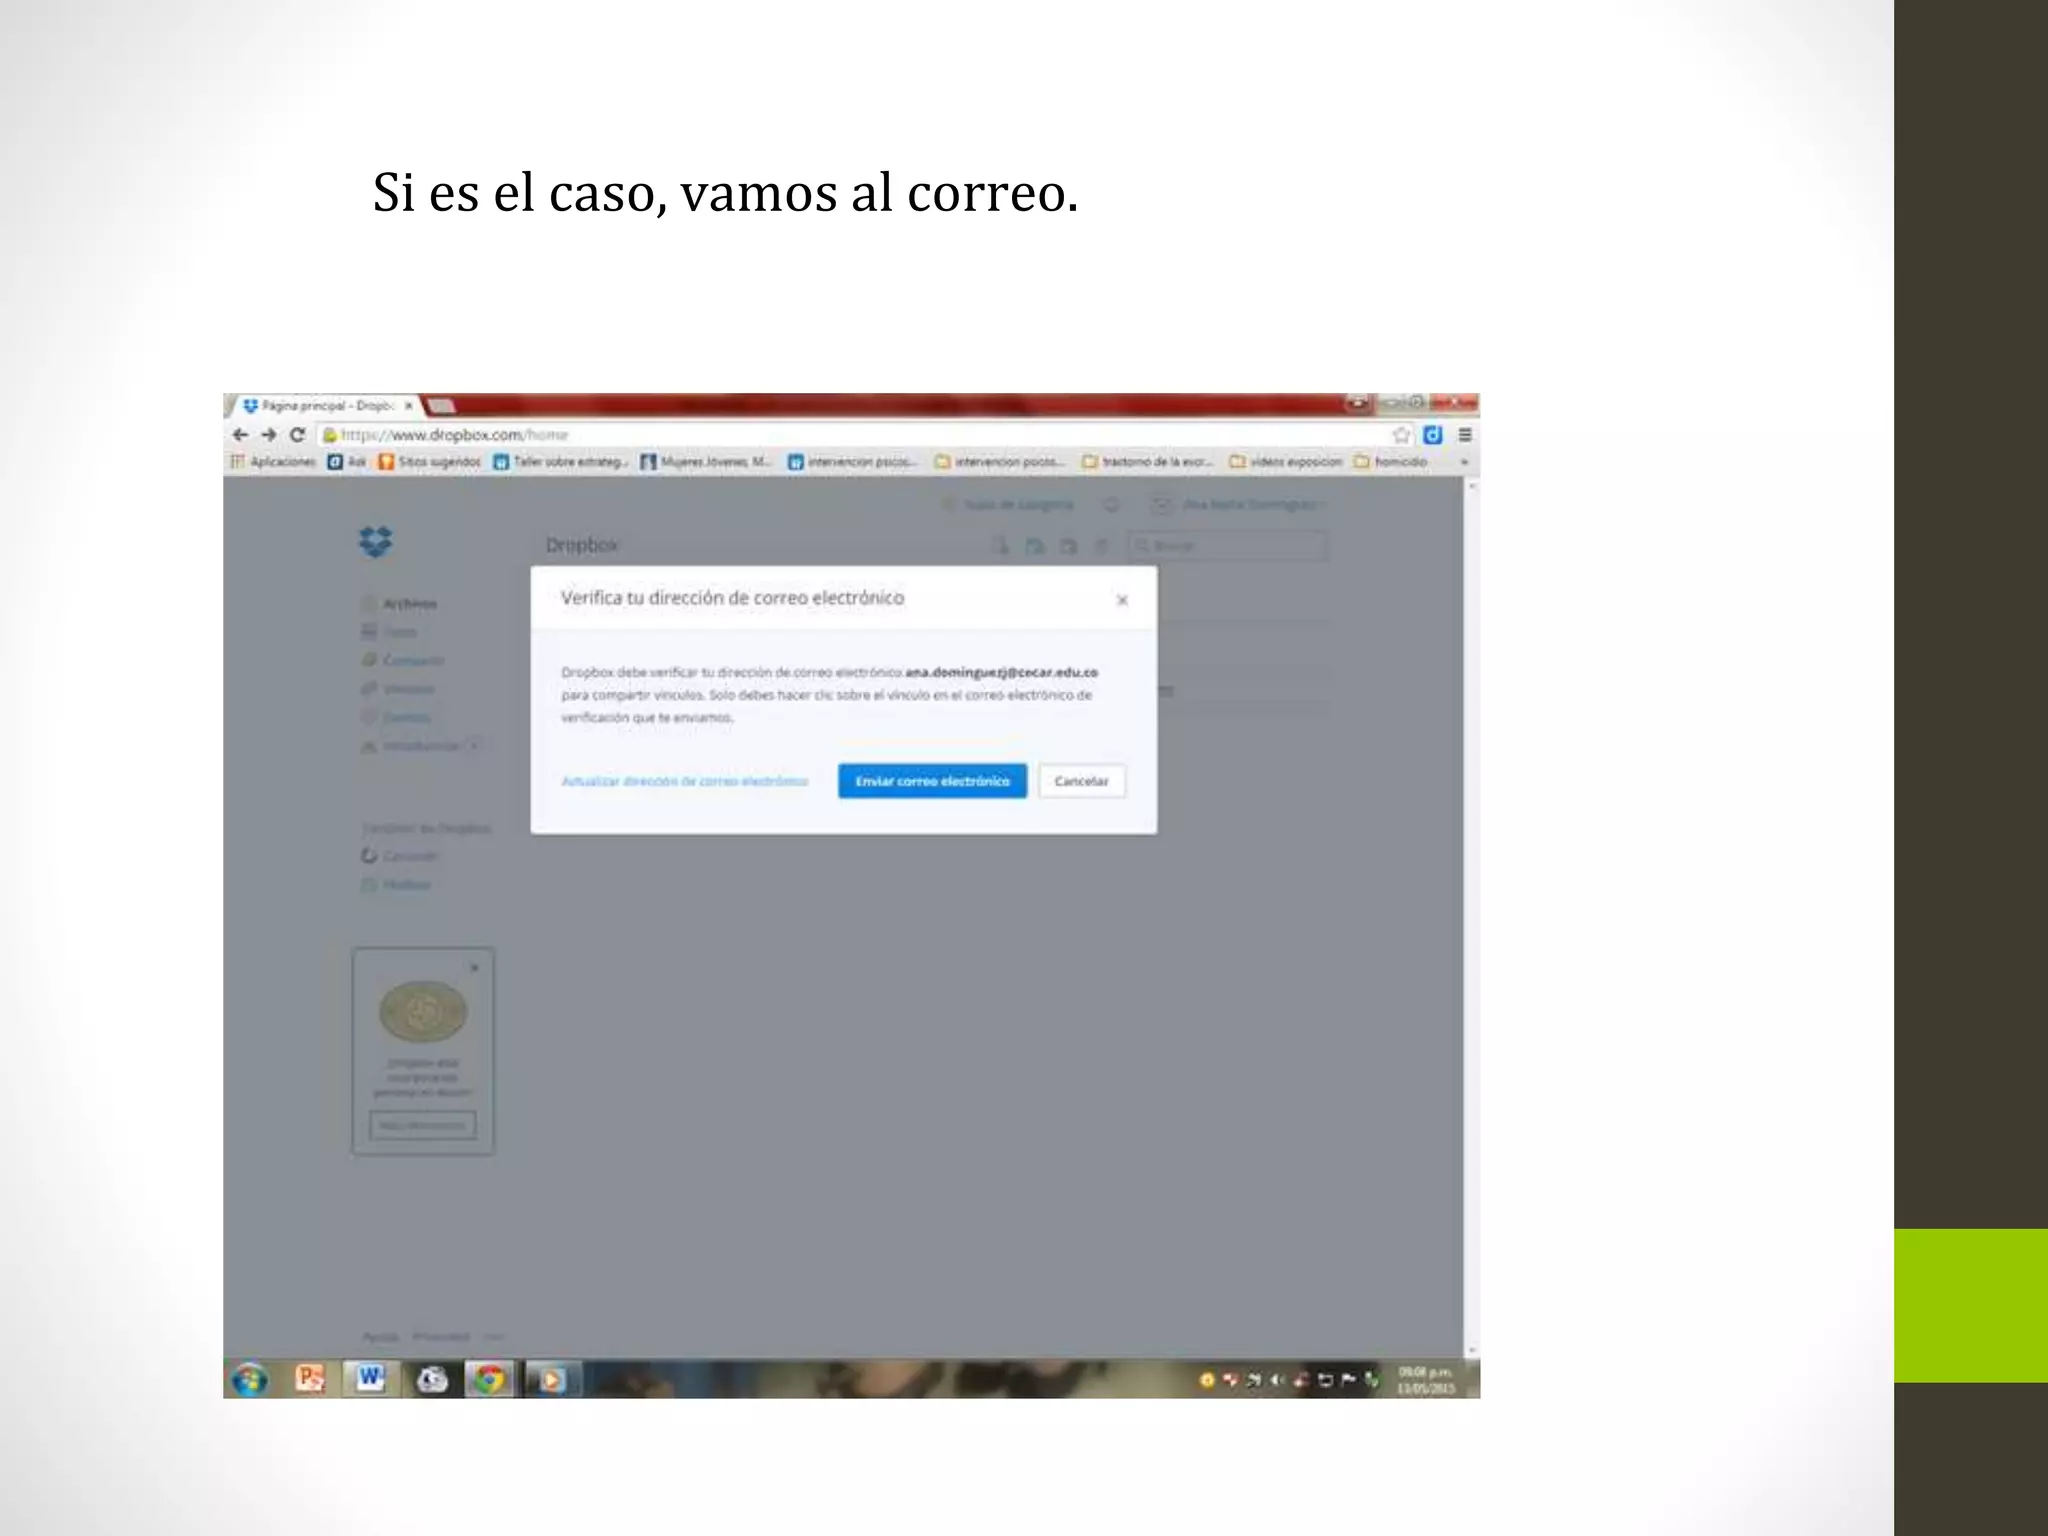Open the Windows Start menu
The image size is (2048, 1536).
(x=250, y=1380)
